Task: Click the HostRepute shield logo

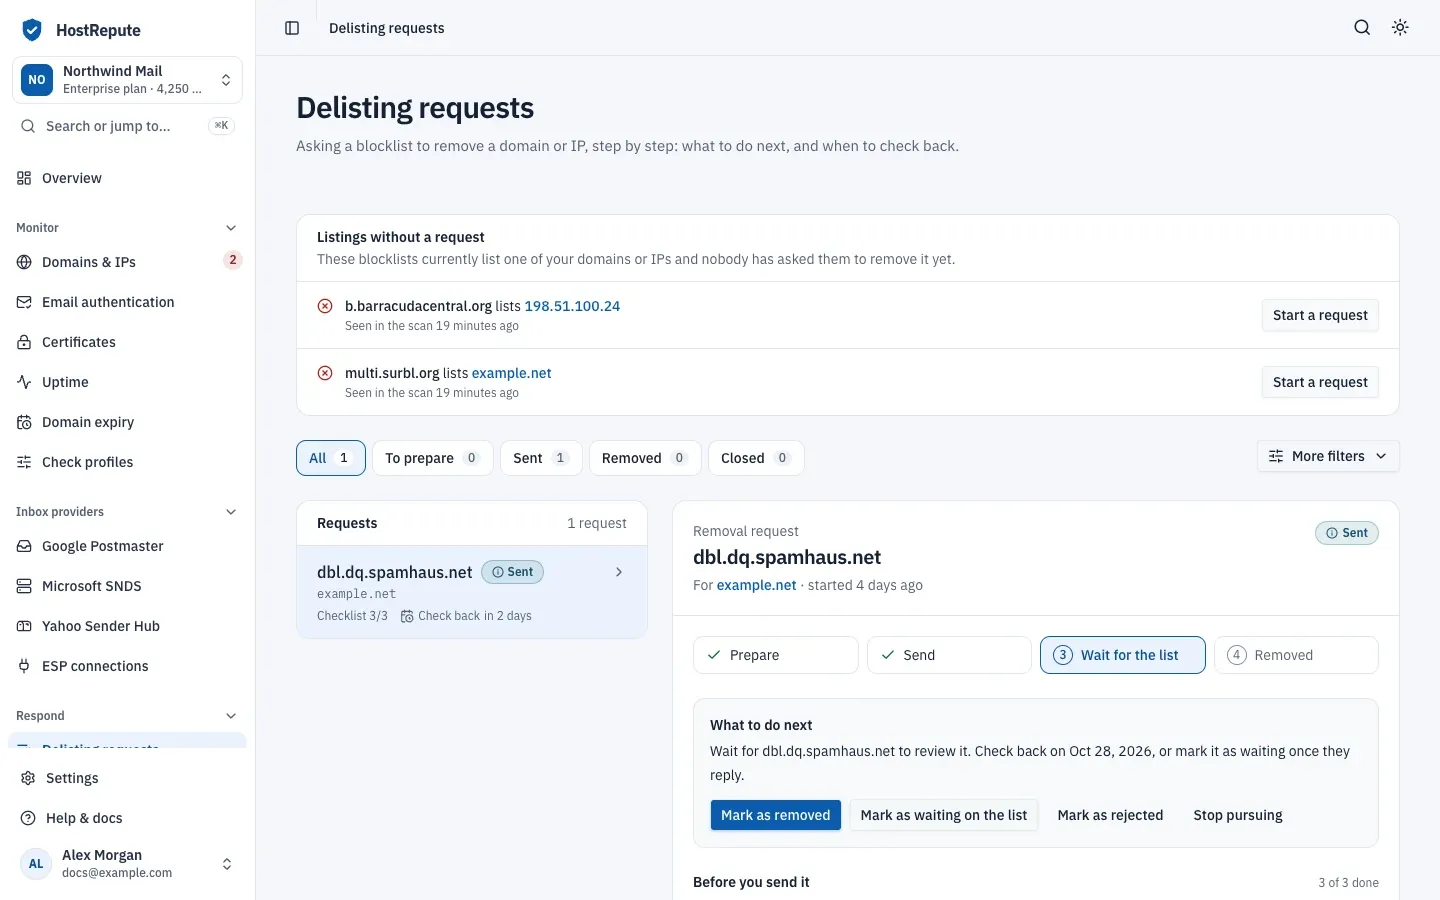Action: coord(32,30)
